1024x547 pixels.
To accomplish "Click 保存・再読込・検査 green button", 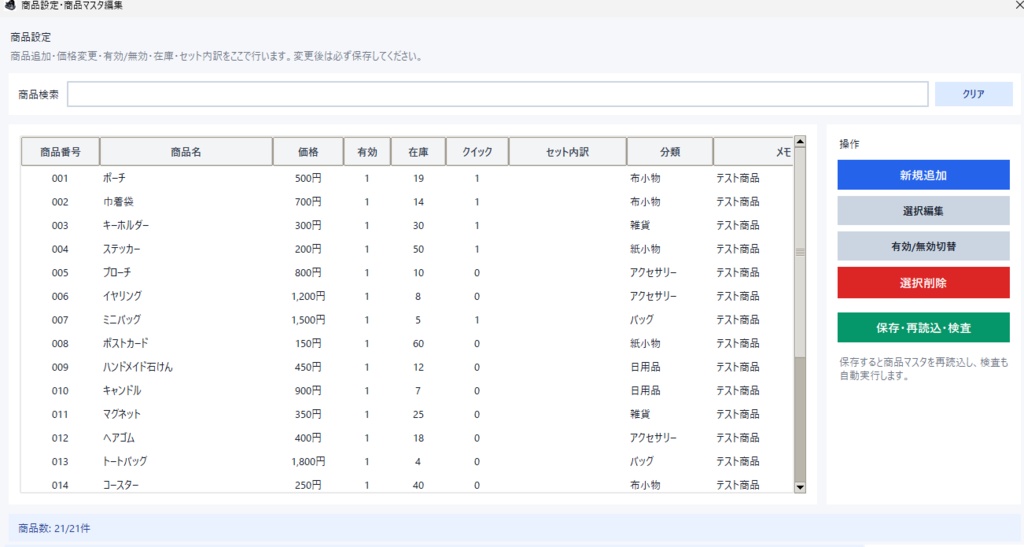I will click(923, 328).
